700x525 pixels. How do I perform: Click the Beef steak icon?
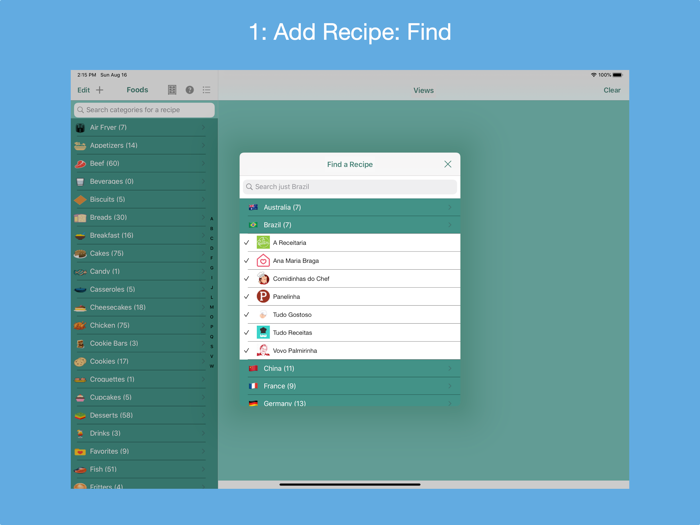coord(80,164)
